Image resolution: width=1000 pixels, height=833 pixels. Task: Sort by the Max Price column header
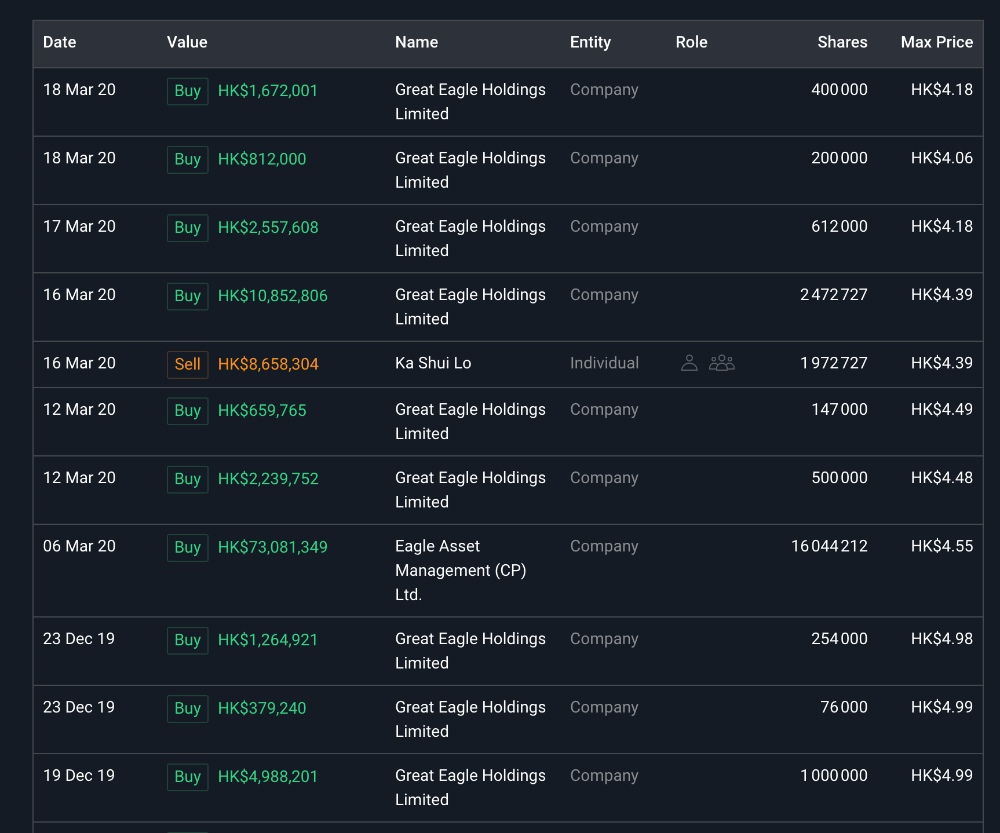(936, 42)
